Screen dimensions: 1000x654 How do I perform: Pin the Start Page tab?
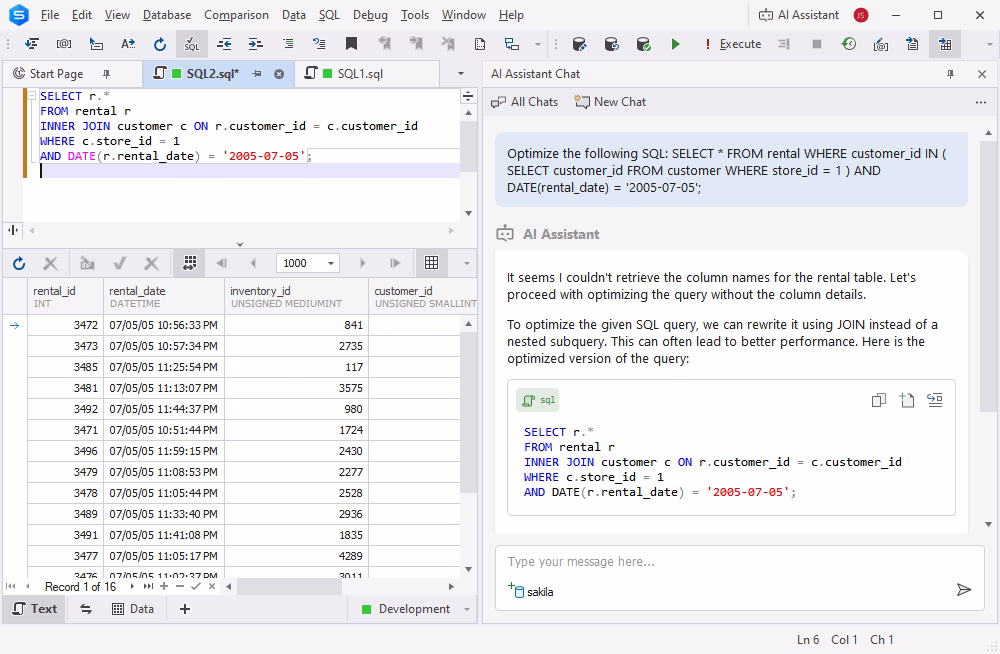[107, 74]
